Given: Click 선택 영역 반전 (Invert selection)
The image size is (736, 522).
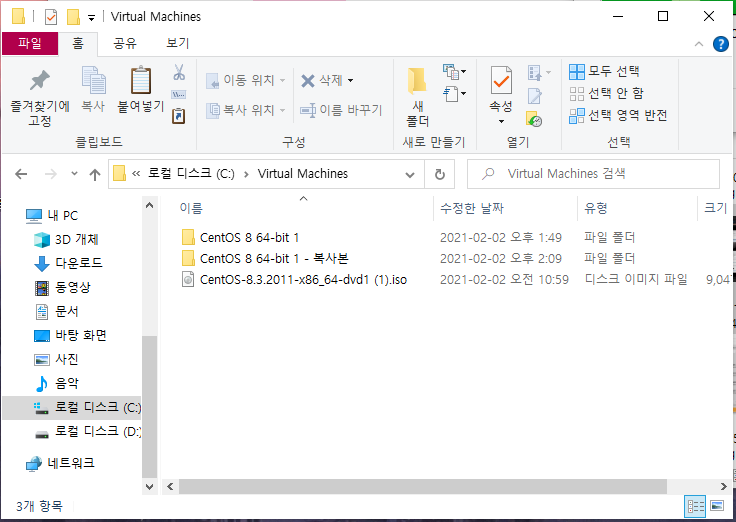Looking at the screenshot, I should click(618, 115).
